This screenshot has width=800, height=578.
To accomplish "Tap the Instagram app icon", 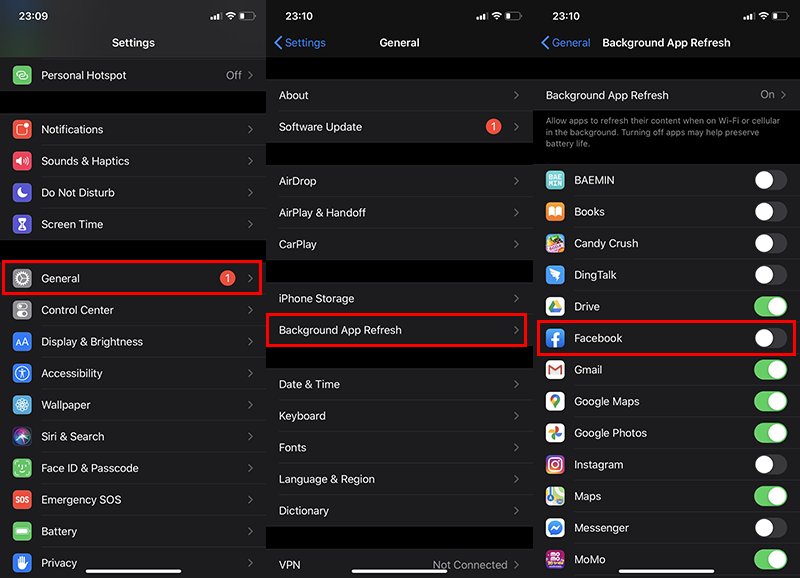I will [x=555, y=465].
